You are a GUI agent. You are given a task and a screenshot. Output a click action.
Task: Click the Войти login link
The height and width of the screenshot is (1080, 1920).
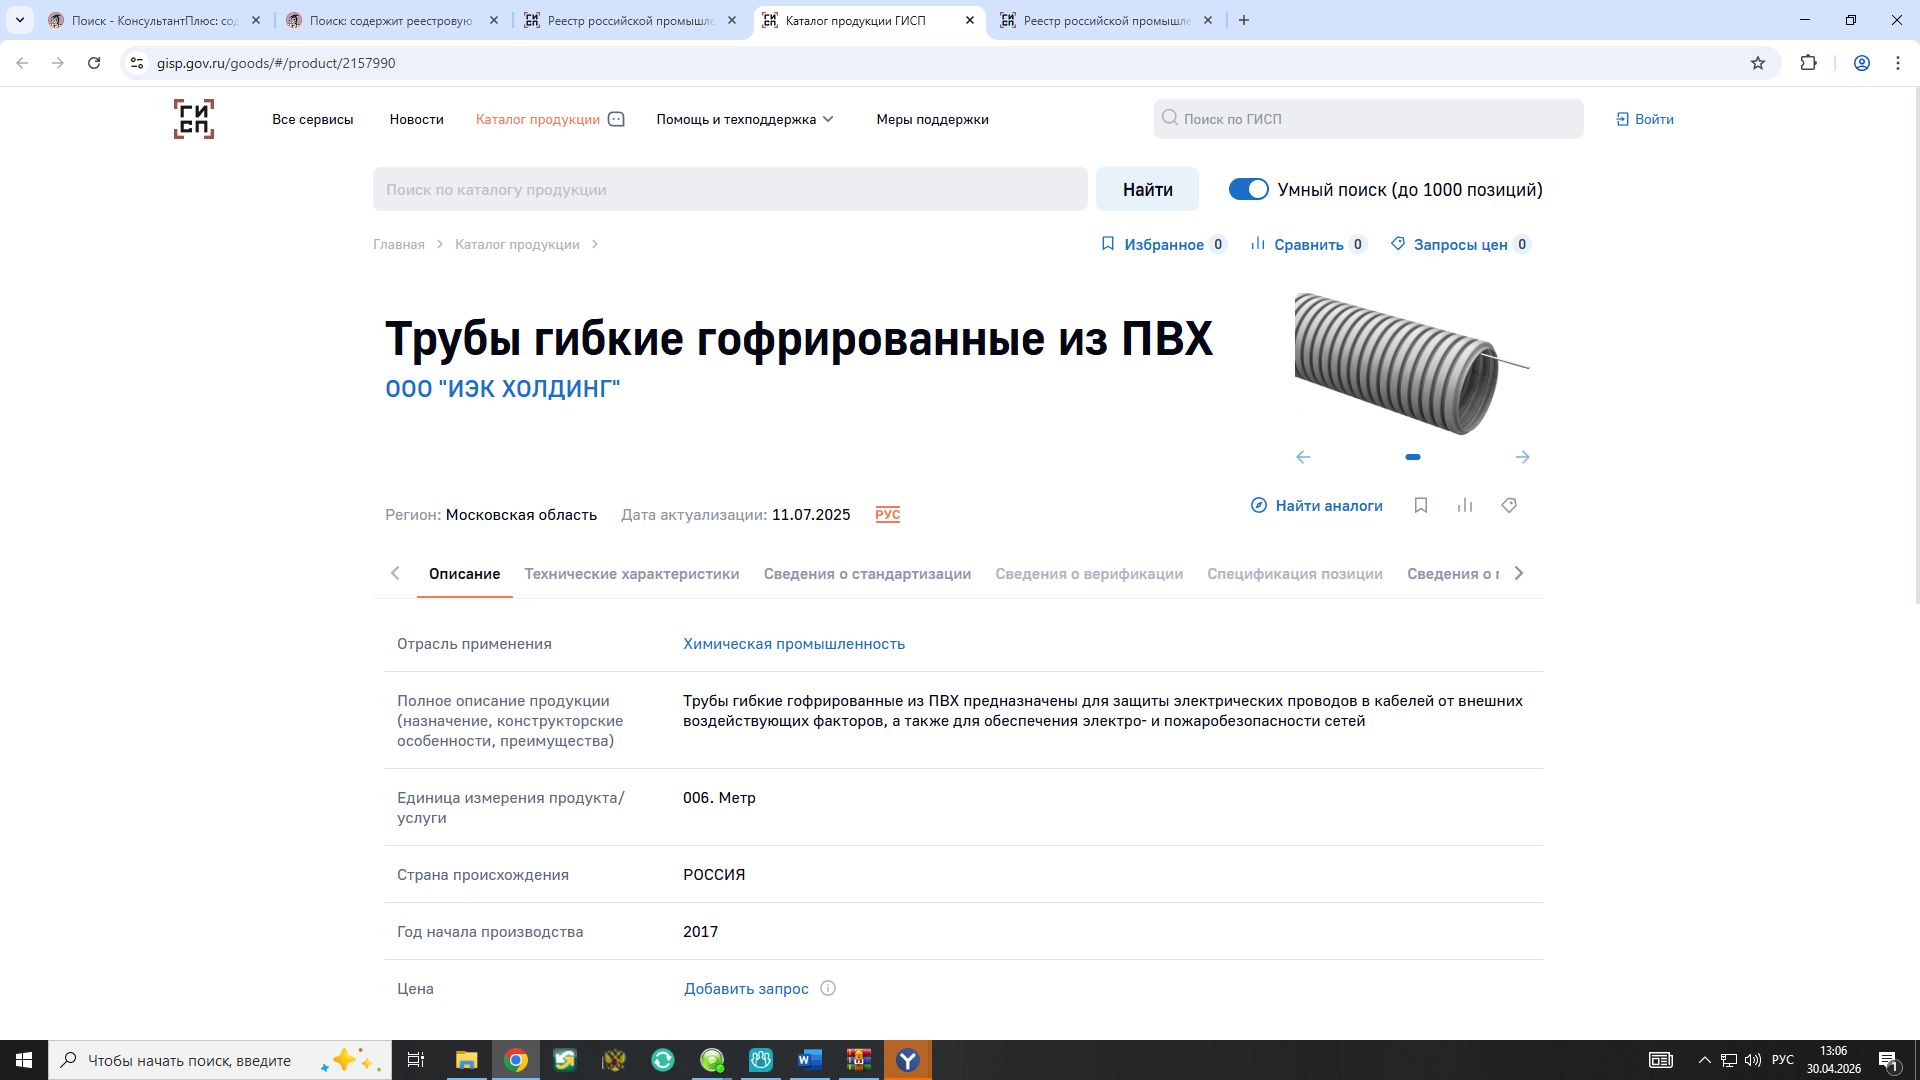[x=1645, y=119]
